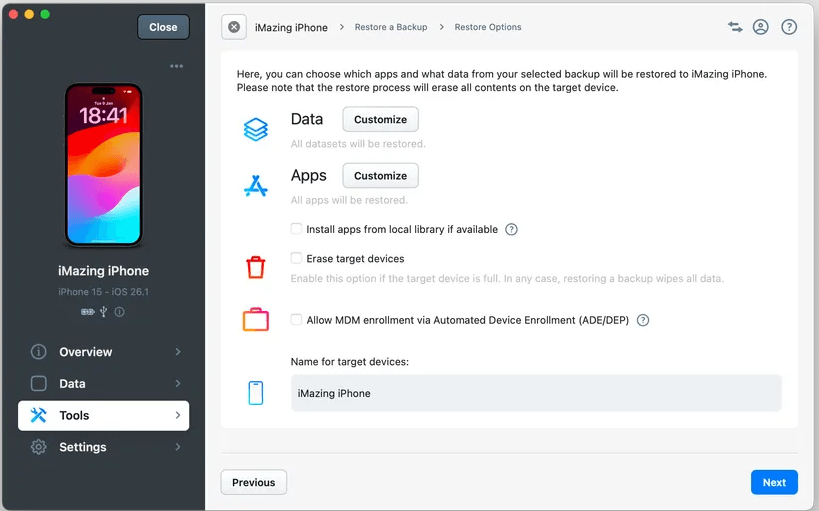Image resolution: width=819 pixels, height=511 pixels.
Task: Show help for installing apps from local library
Action: (511, 229)
